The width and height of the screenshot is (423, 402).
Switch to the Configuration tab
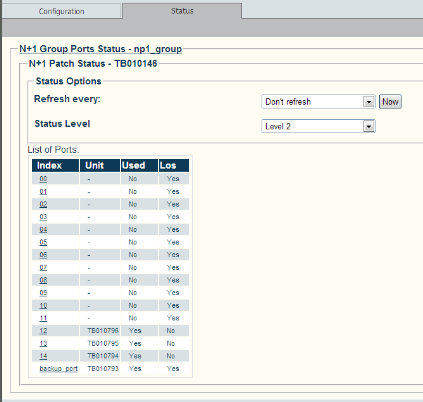point(61,11)
